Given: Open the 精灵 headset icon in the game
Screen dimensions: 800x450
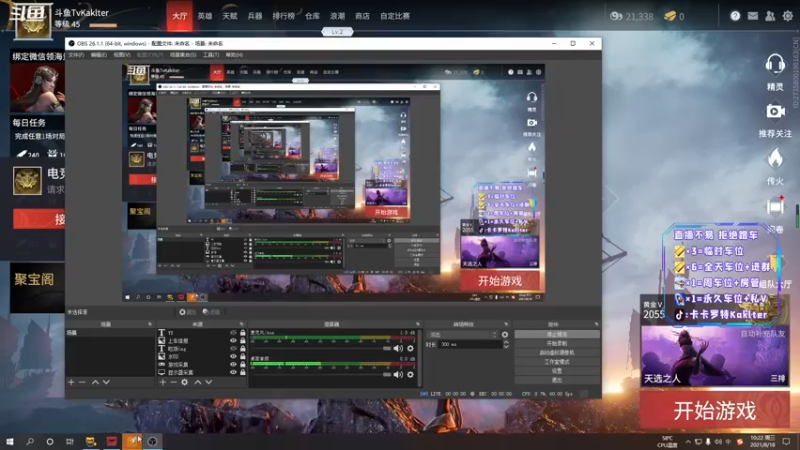Looking at the screenshot, I should click(775, 65).
